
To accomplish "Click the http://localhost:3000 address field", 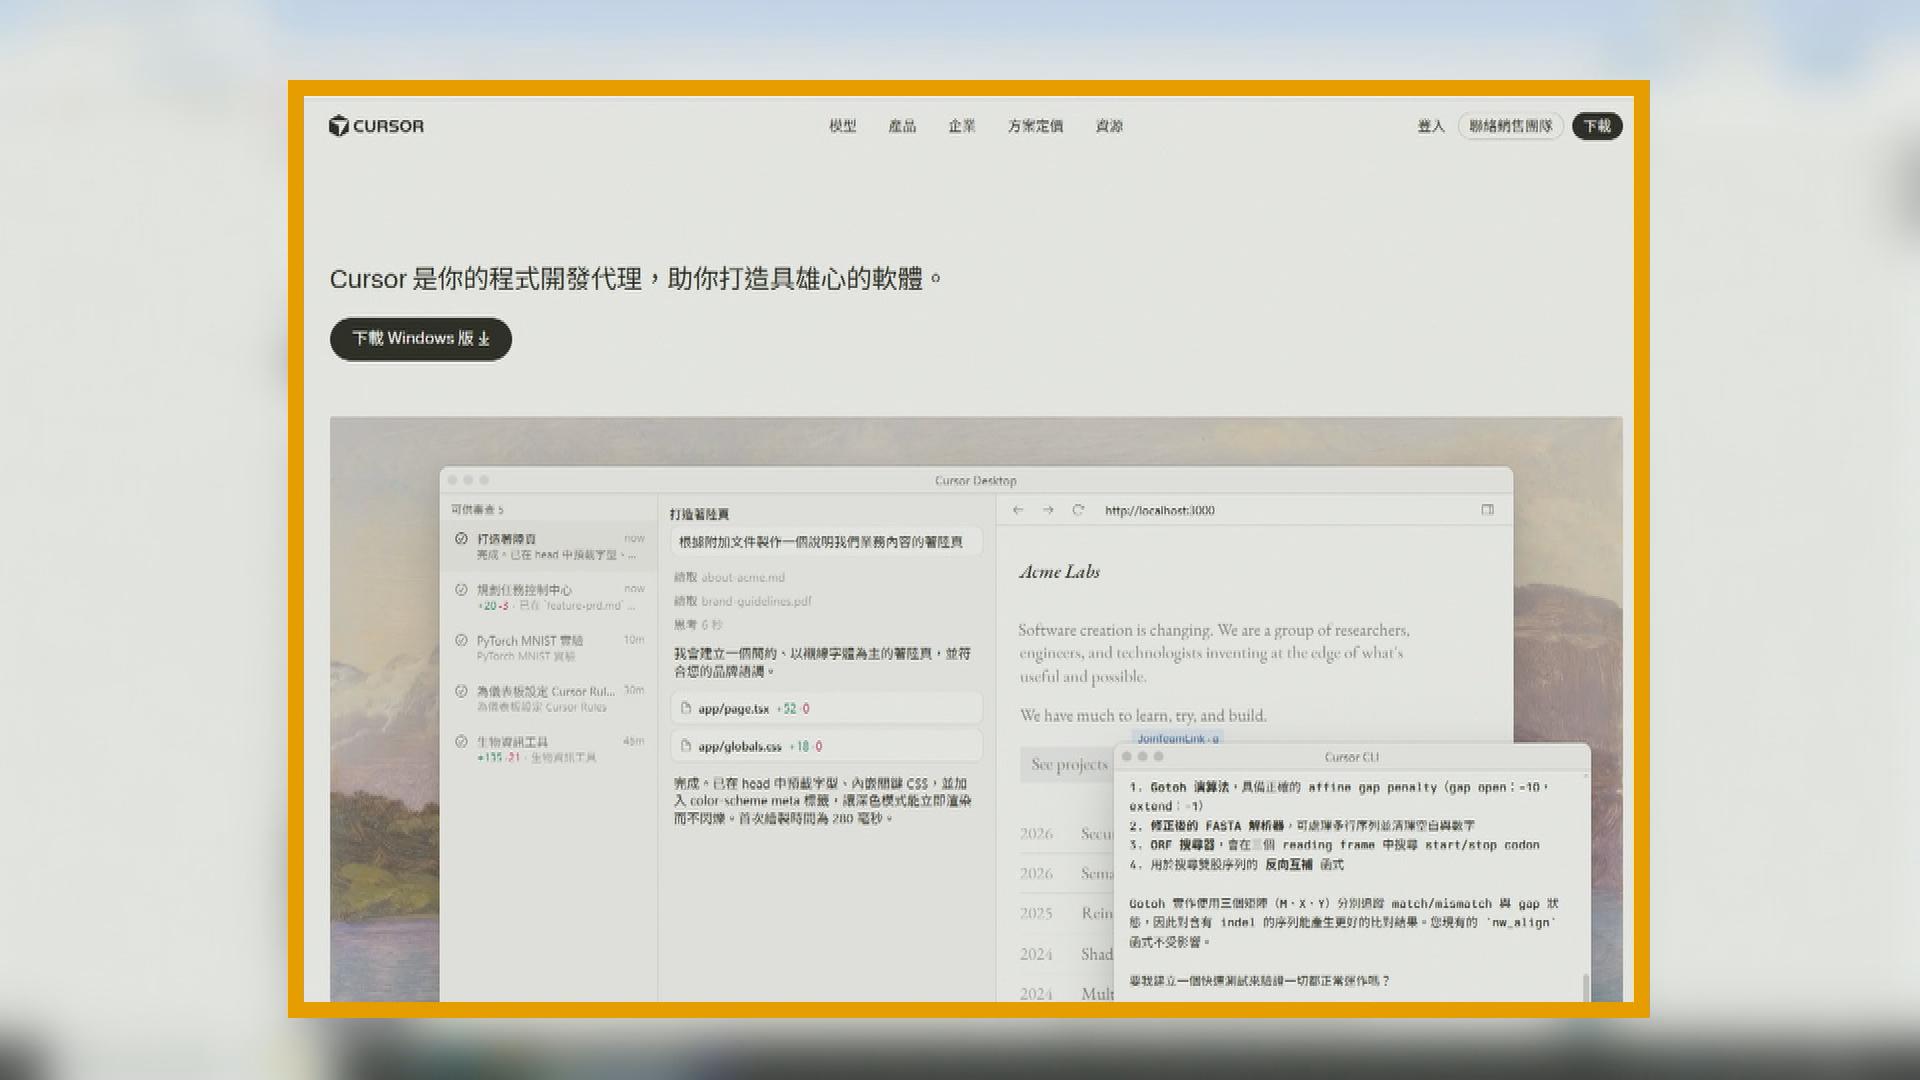I will click(x=1160, y=510).
